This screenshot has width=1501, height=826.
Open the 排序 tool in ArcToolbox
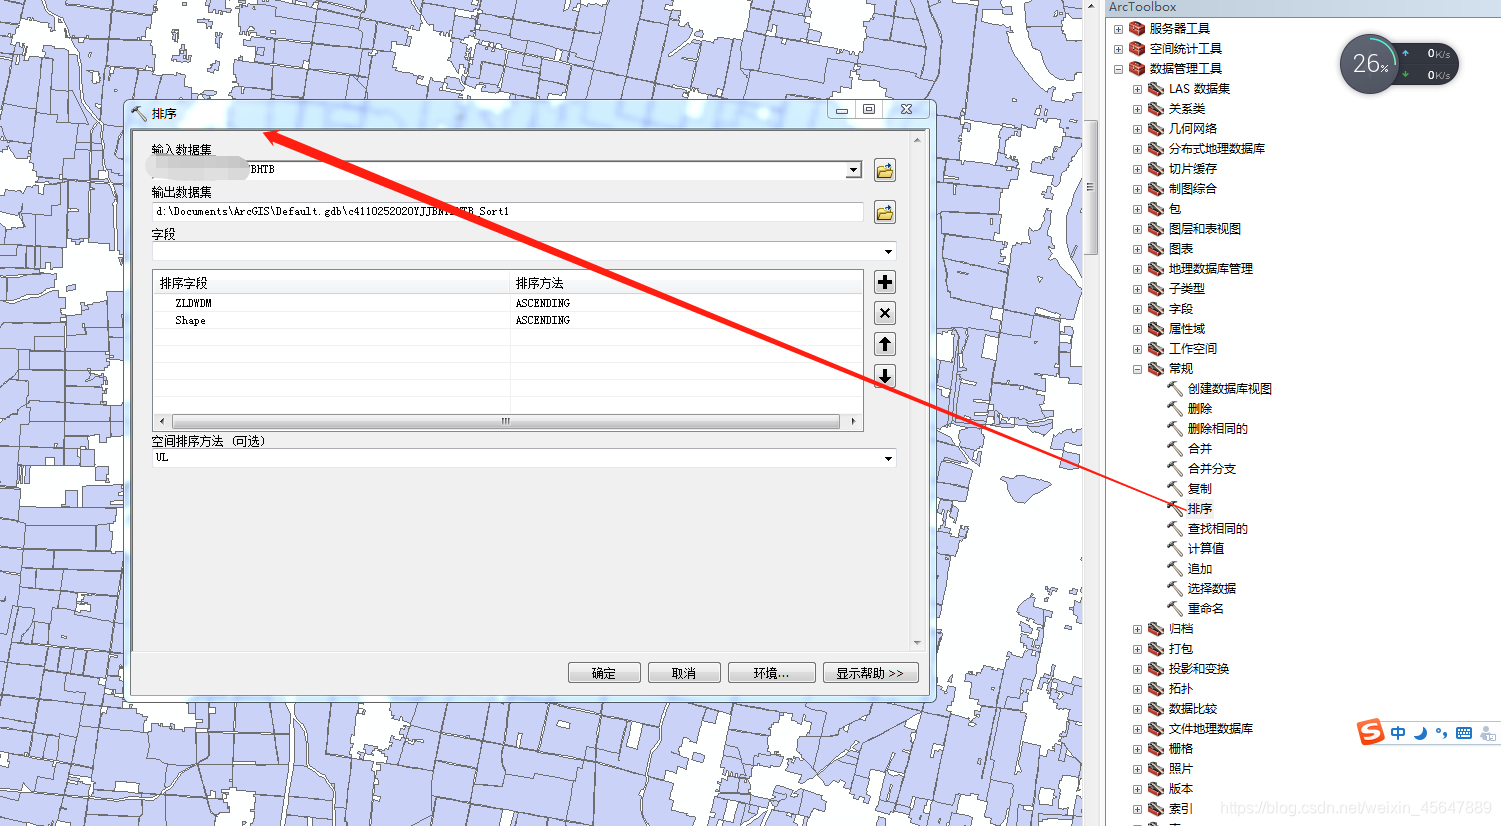tap(1199, 509)
